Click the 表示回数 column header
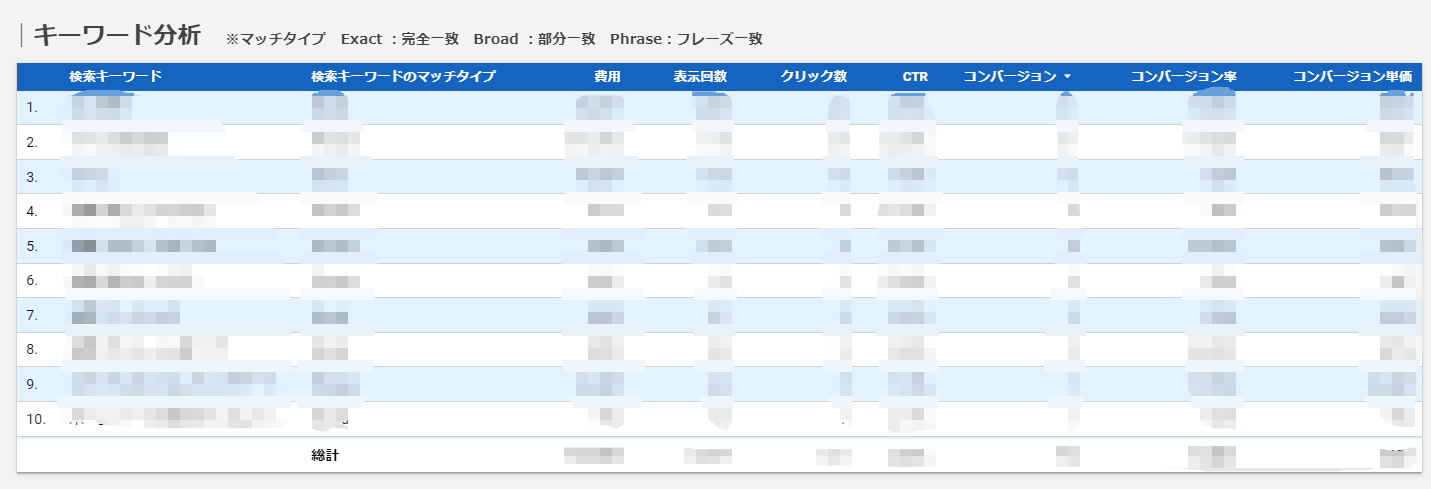Screen dimensions: 1431x489 (x=700, y=76)
